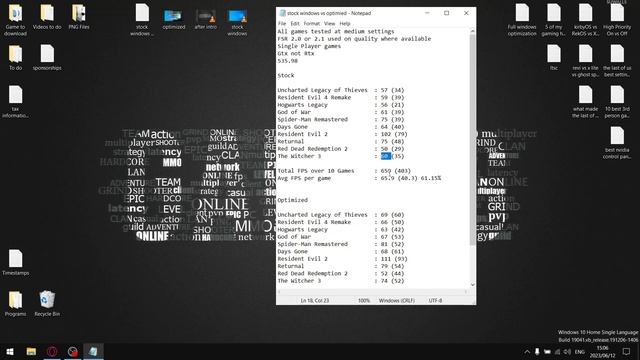This screenshot has width=640, height=360.
Task: Select the 'optimized' video file on desktop
Action: click(174, 19)
